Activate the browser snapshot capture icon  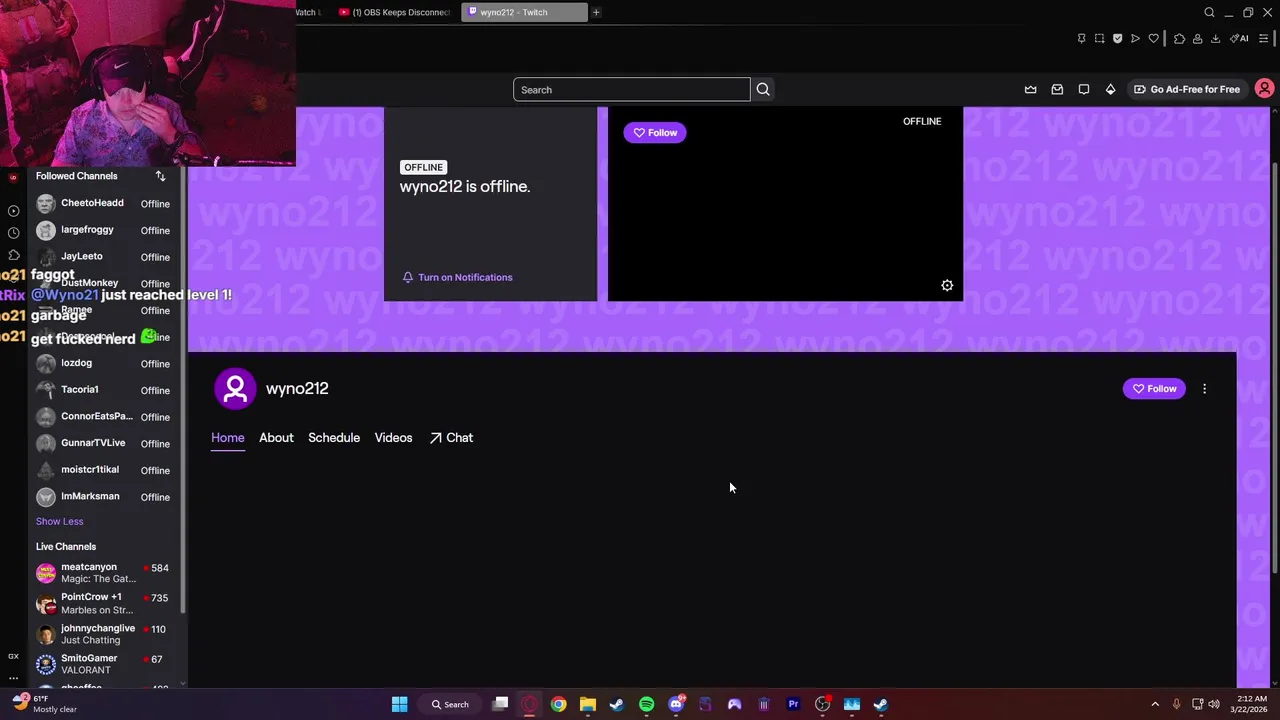[1099, 39]
